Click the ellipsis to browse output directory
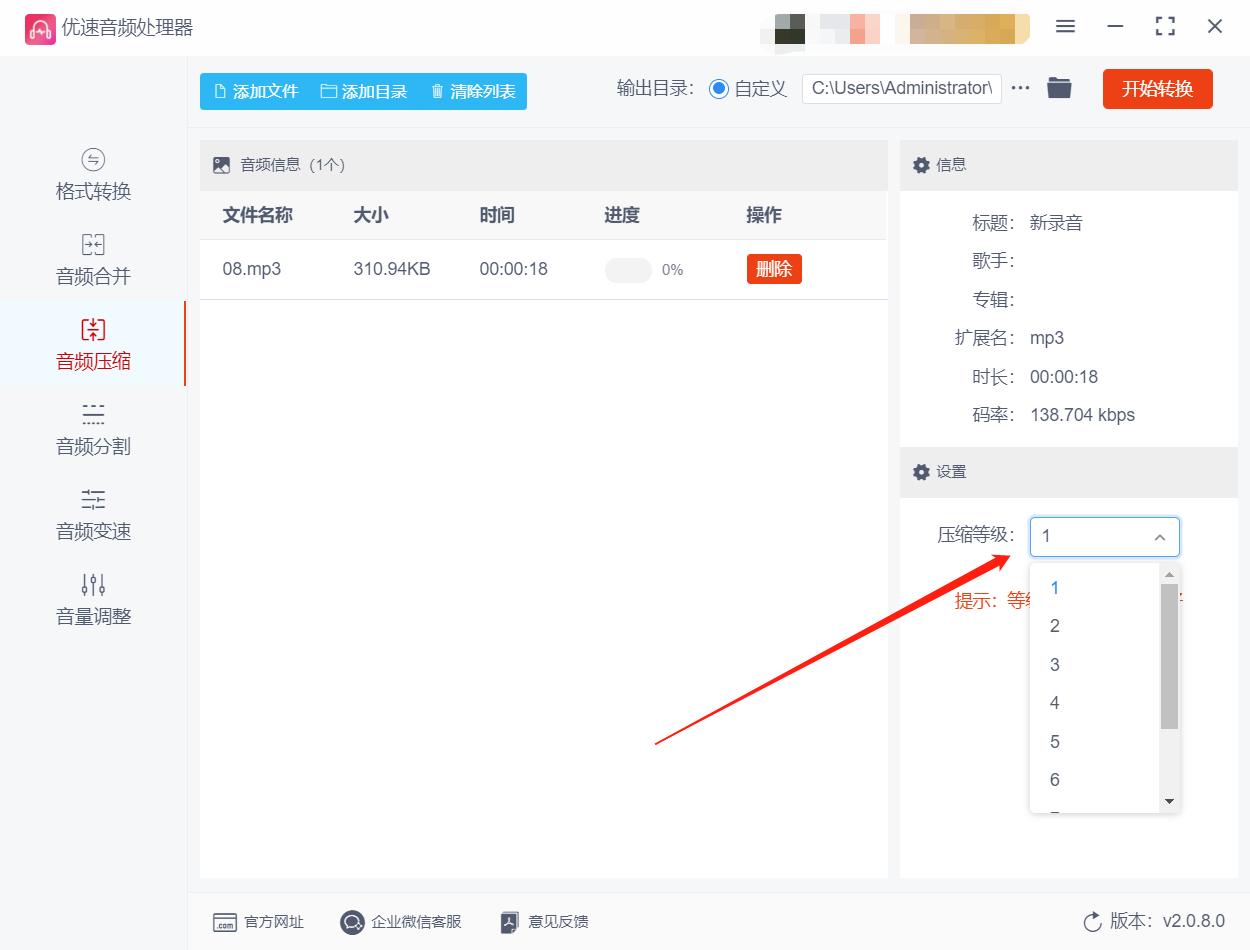The image size is (1250, 950). tap(1020, 88)
